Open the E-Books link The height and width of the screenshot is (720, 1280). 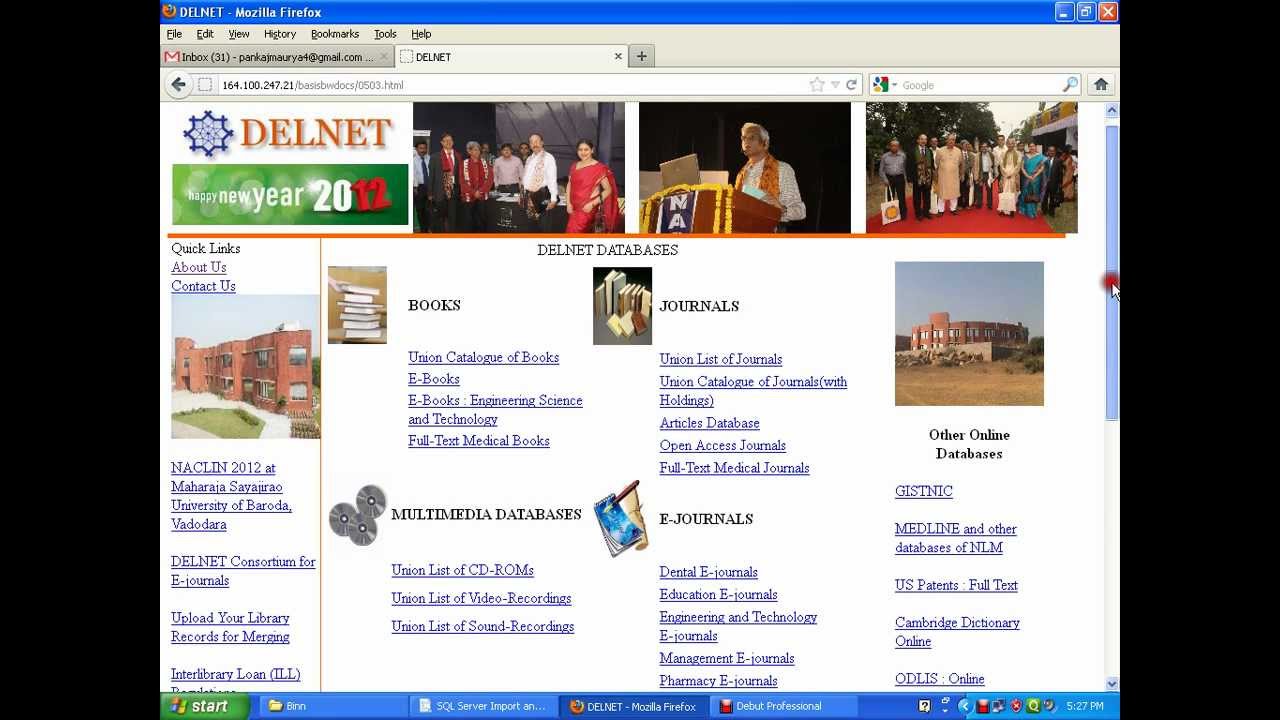point(434,379)
